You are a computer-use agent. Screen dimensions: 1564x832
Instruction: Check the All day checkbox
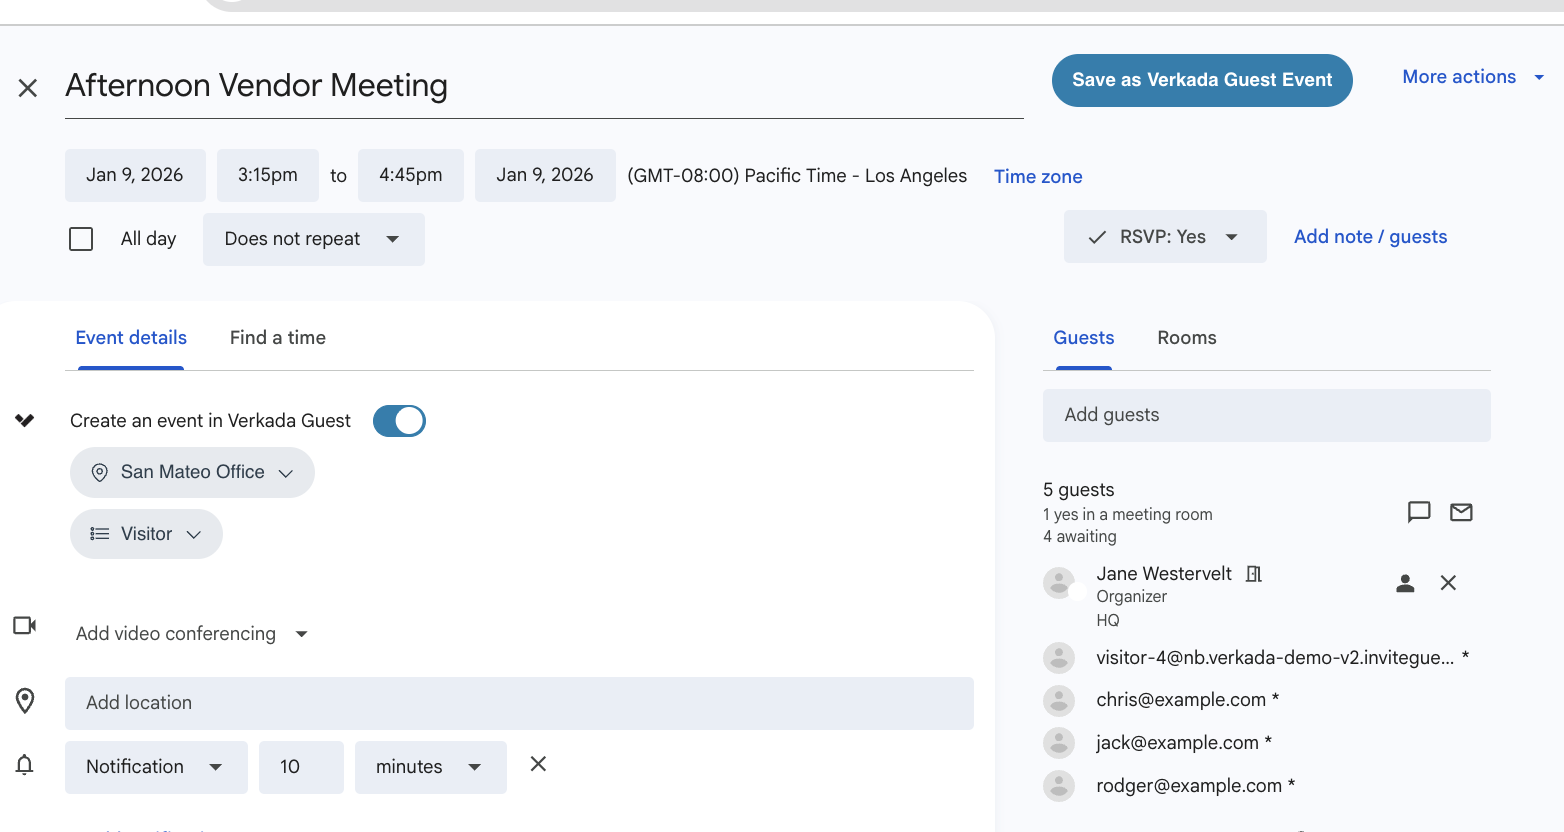[81, 239]
